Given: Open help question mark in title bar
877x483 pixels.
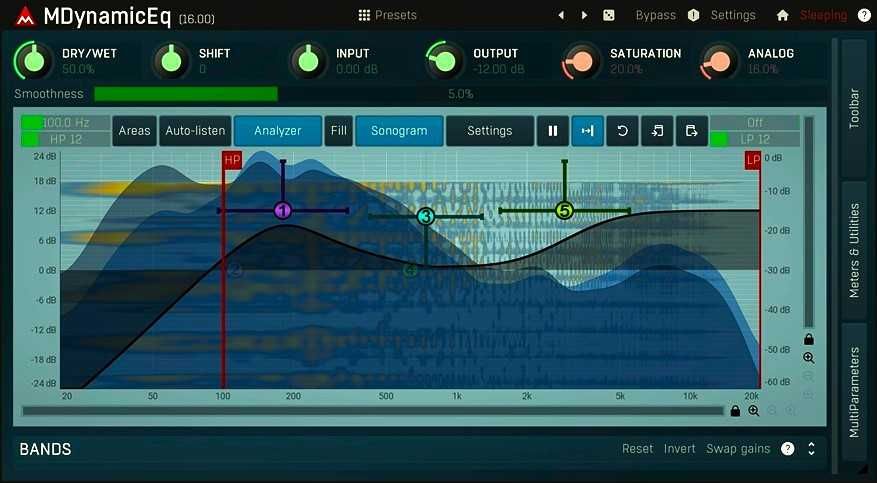Looking at the screenshot, I should click(864, 16).
